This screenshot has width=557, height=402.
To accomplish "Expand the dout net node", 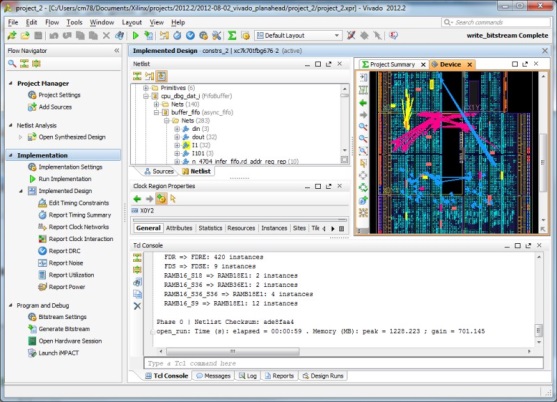I will 177,137.
